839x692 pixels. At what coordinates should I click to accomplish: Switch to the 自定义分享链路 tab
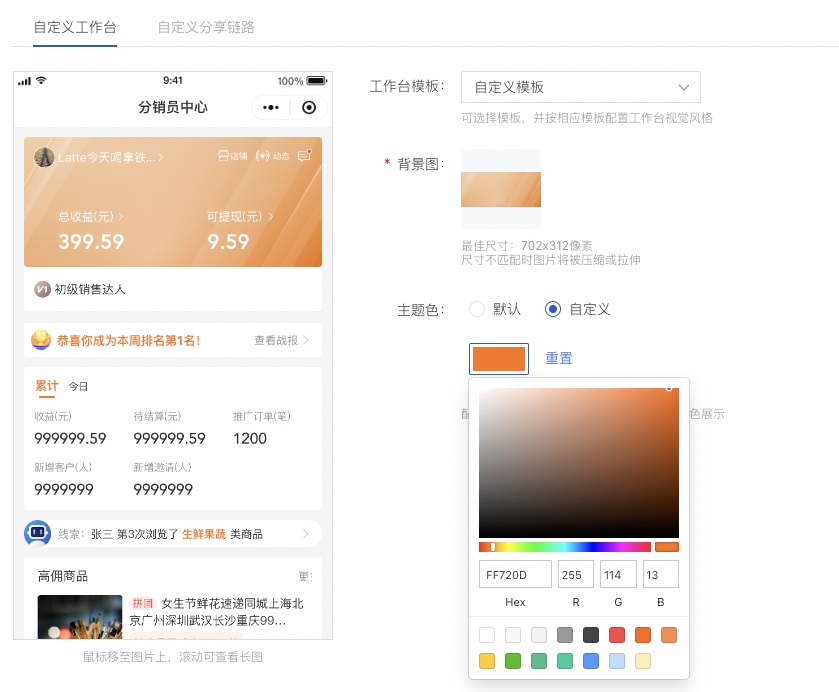coord(206,27)
